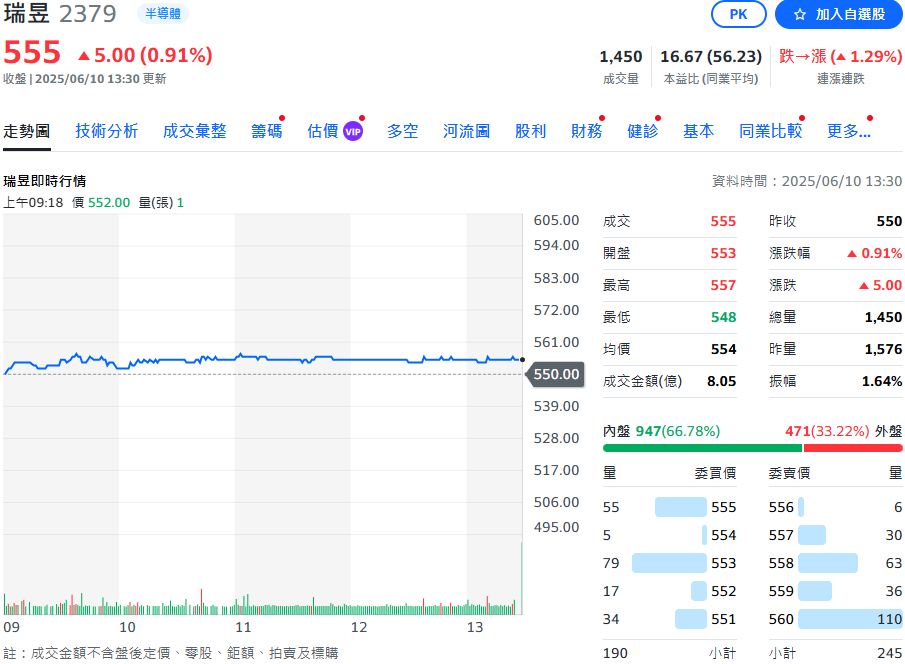
Task: Click the star icon in 加入自選股
Action: click(799, 14)
